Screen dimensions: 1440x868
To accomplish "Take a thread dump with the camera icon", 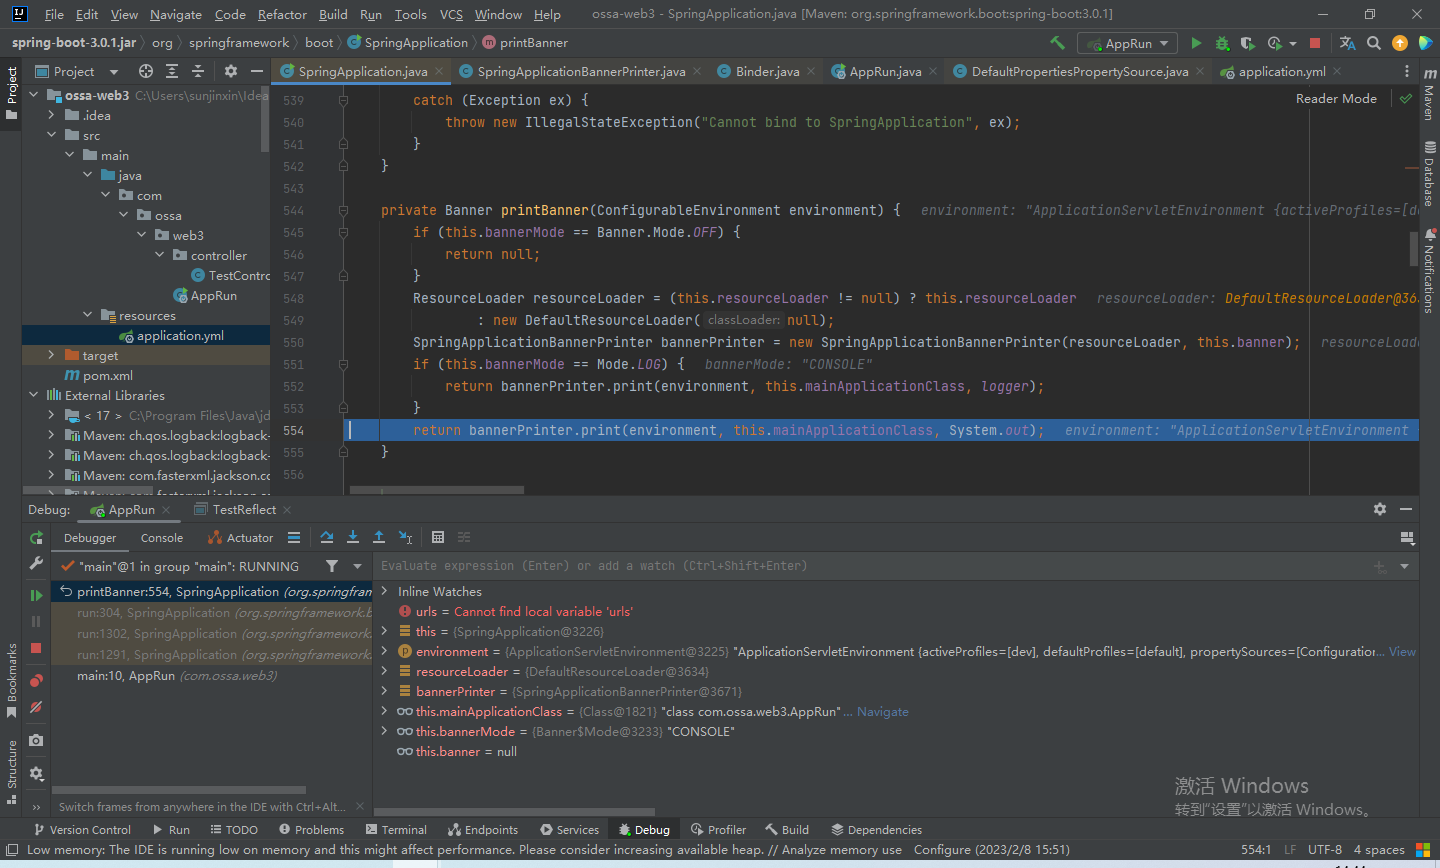I will (36, 740).
